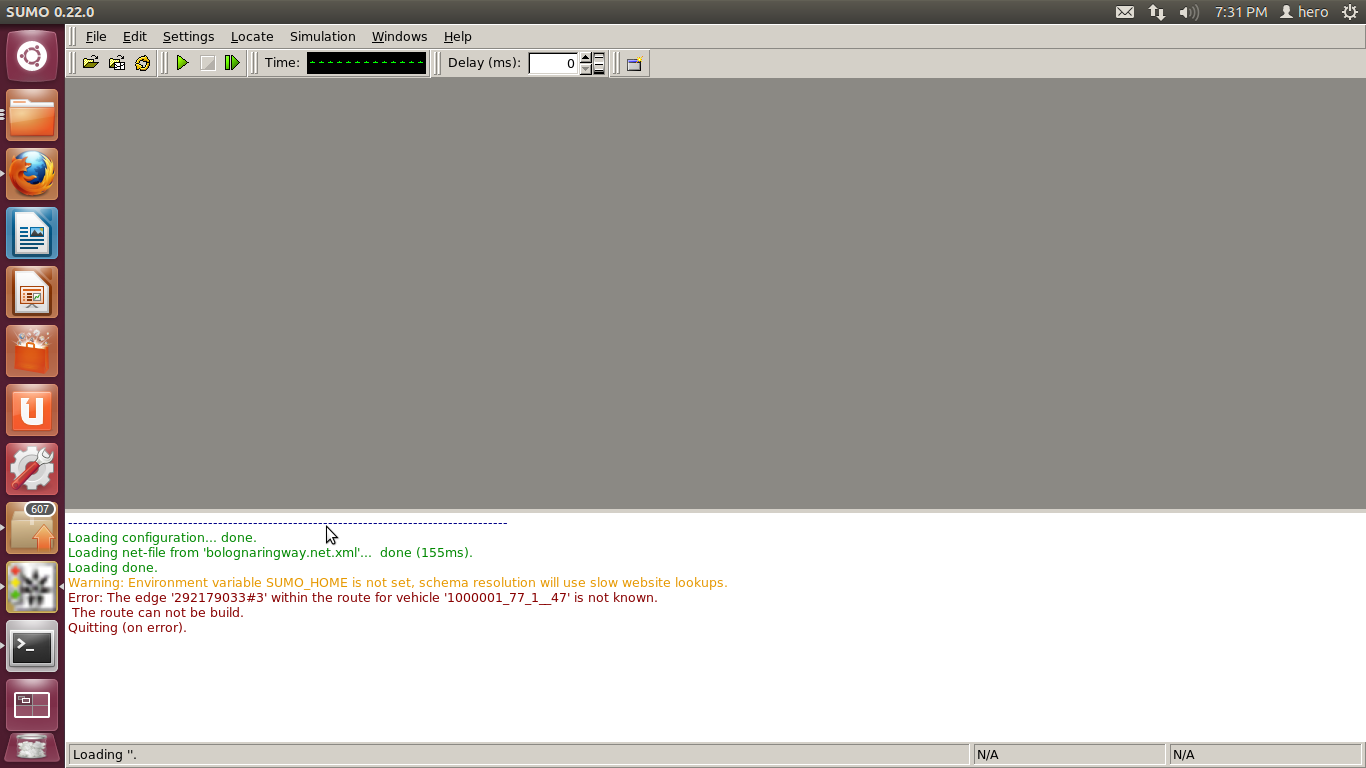Click the simulation Time display
1366x768 pixels.
pos(367,63)
